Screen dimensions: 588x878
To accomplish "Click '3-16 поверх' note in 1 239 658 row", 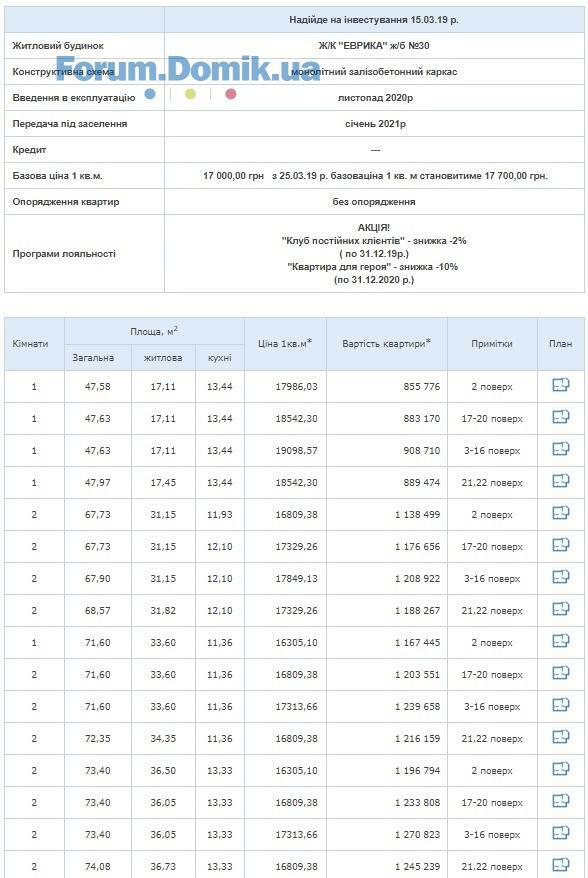I will 492,706.
